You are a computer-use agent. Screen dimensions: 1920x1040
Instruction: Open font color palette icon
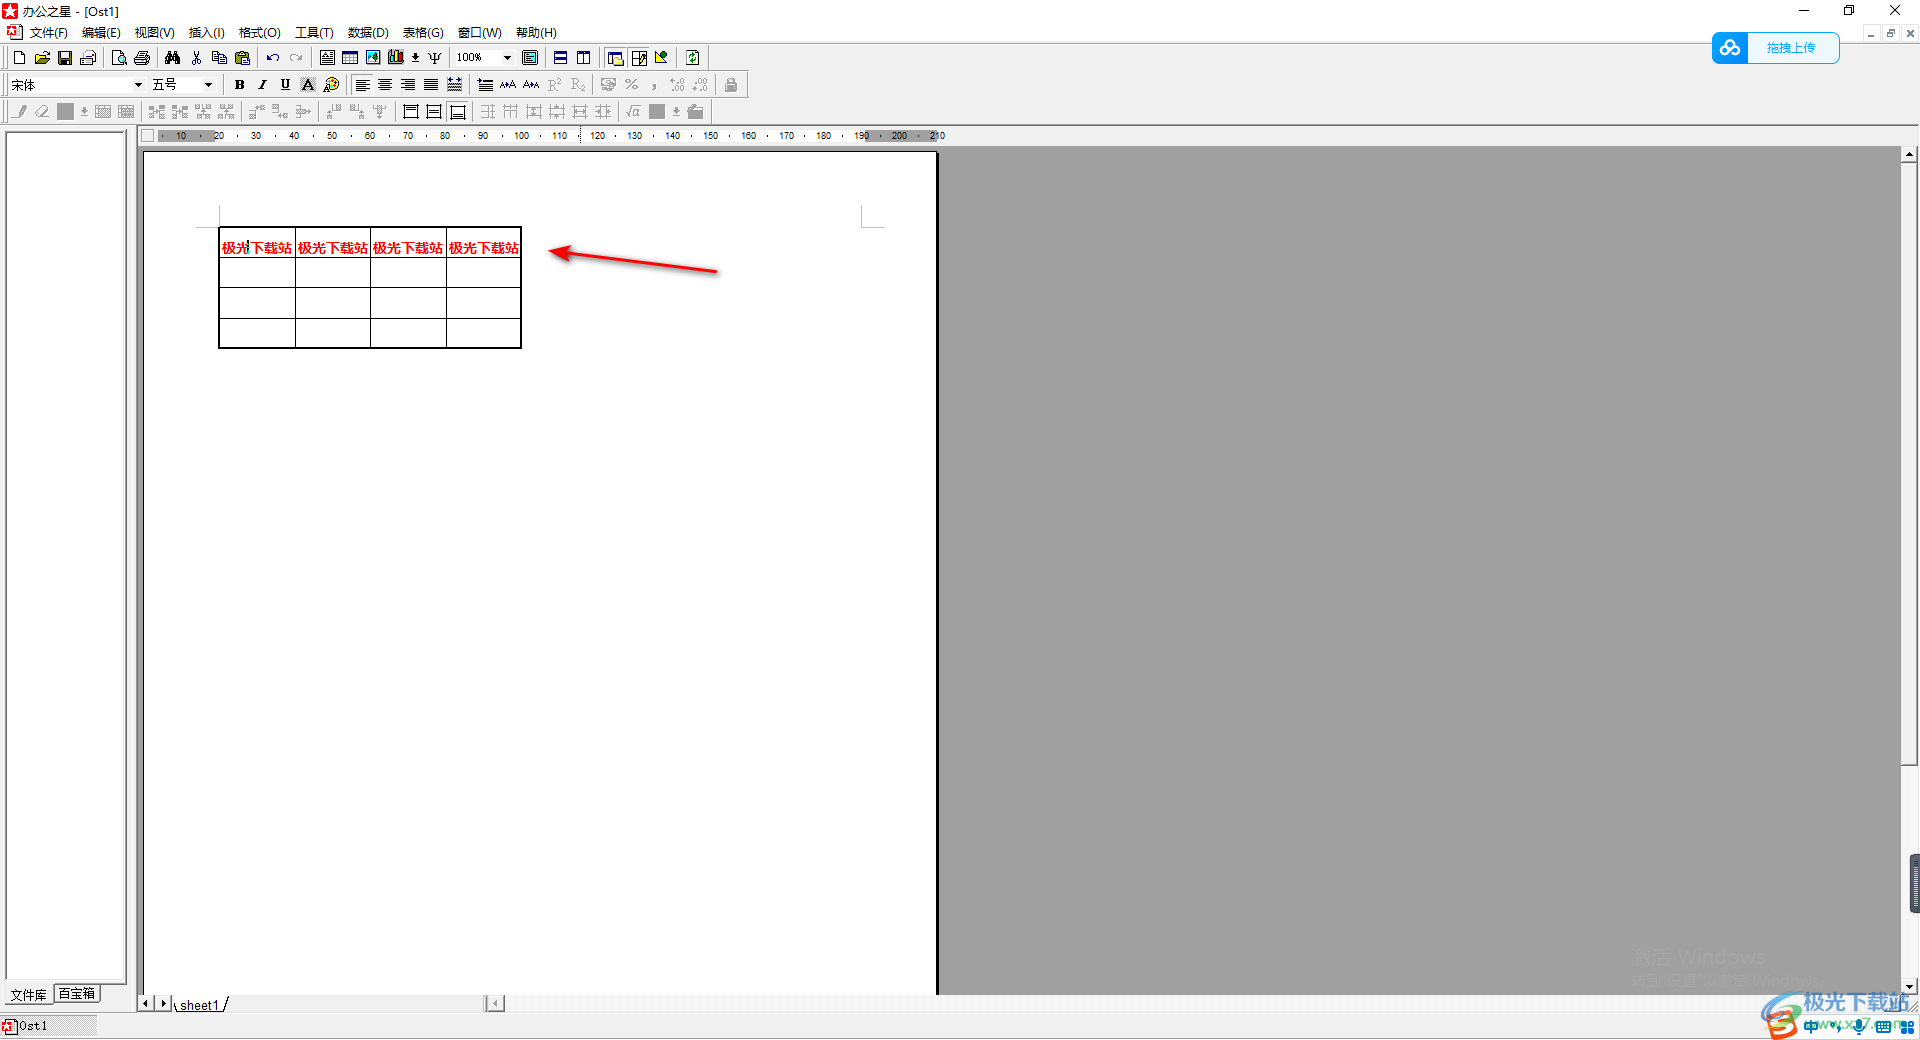(x=332, y=85)
